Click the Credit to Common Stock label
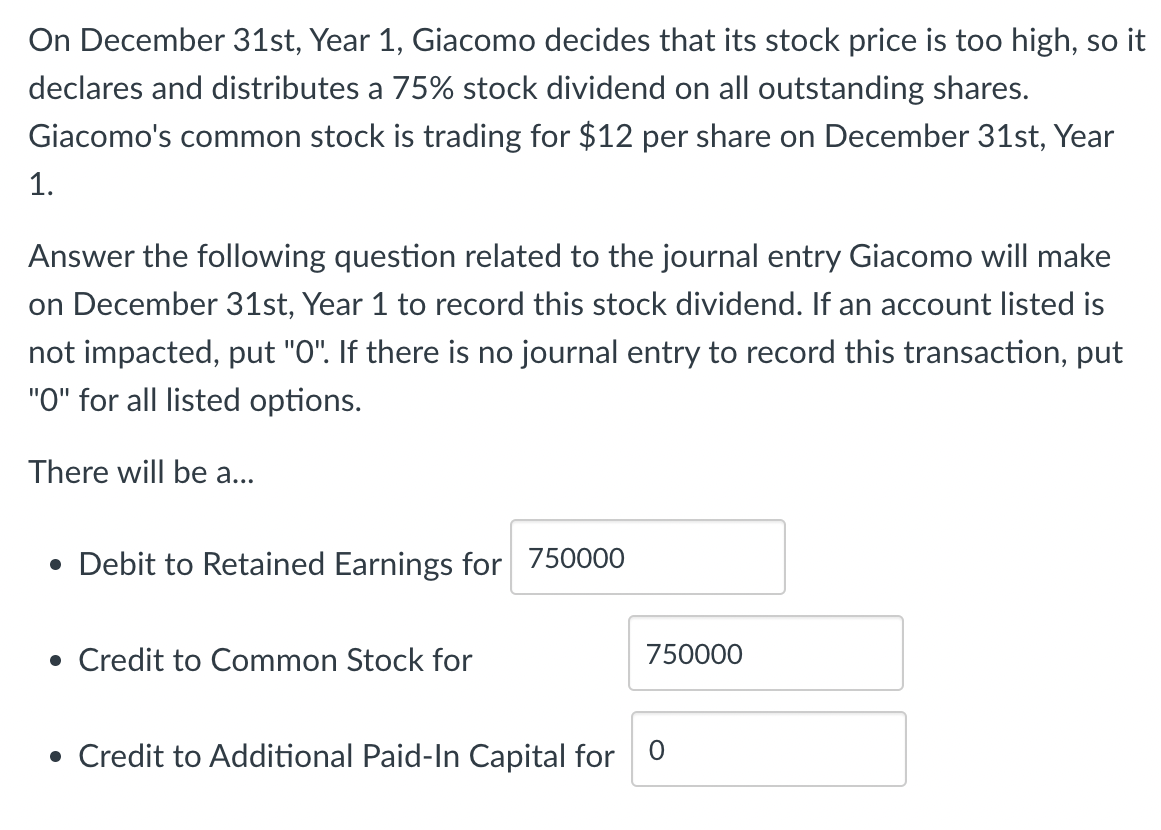The height and width of the screenshot is (830, 1161). tap(275, 660)
